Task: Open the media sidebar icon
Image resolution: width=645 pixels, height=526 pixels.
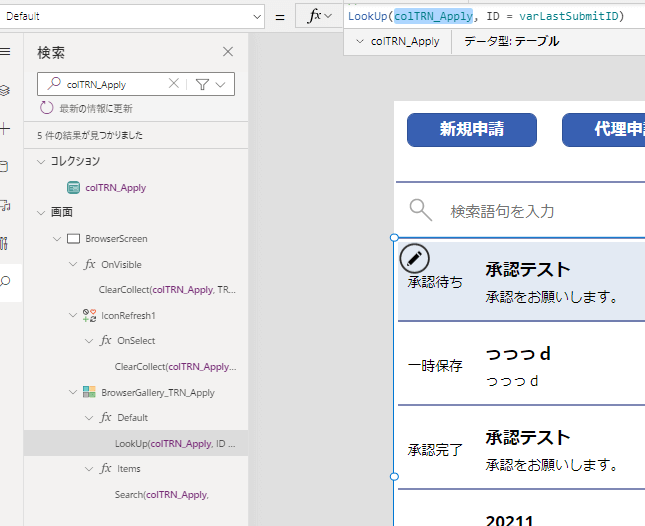Action: point(5,205)
